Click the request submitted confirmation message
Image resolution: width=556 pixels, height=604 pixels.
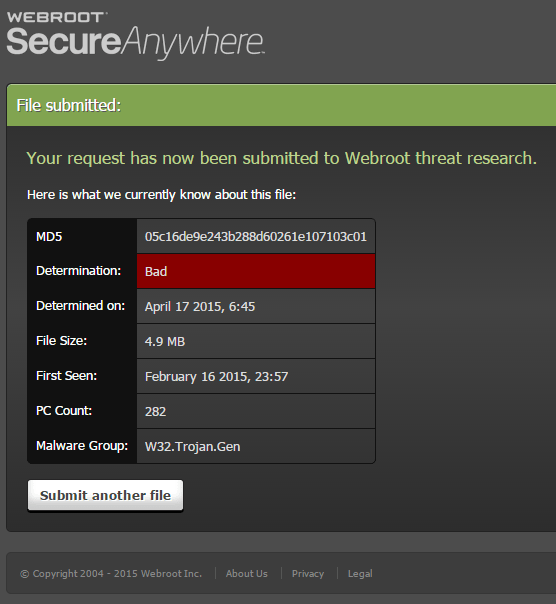point(282,158)
